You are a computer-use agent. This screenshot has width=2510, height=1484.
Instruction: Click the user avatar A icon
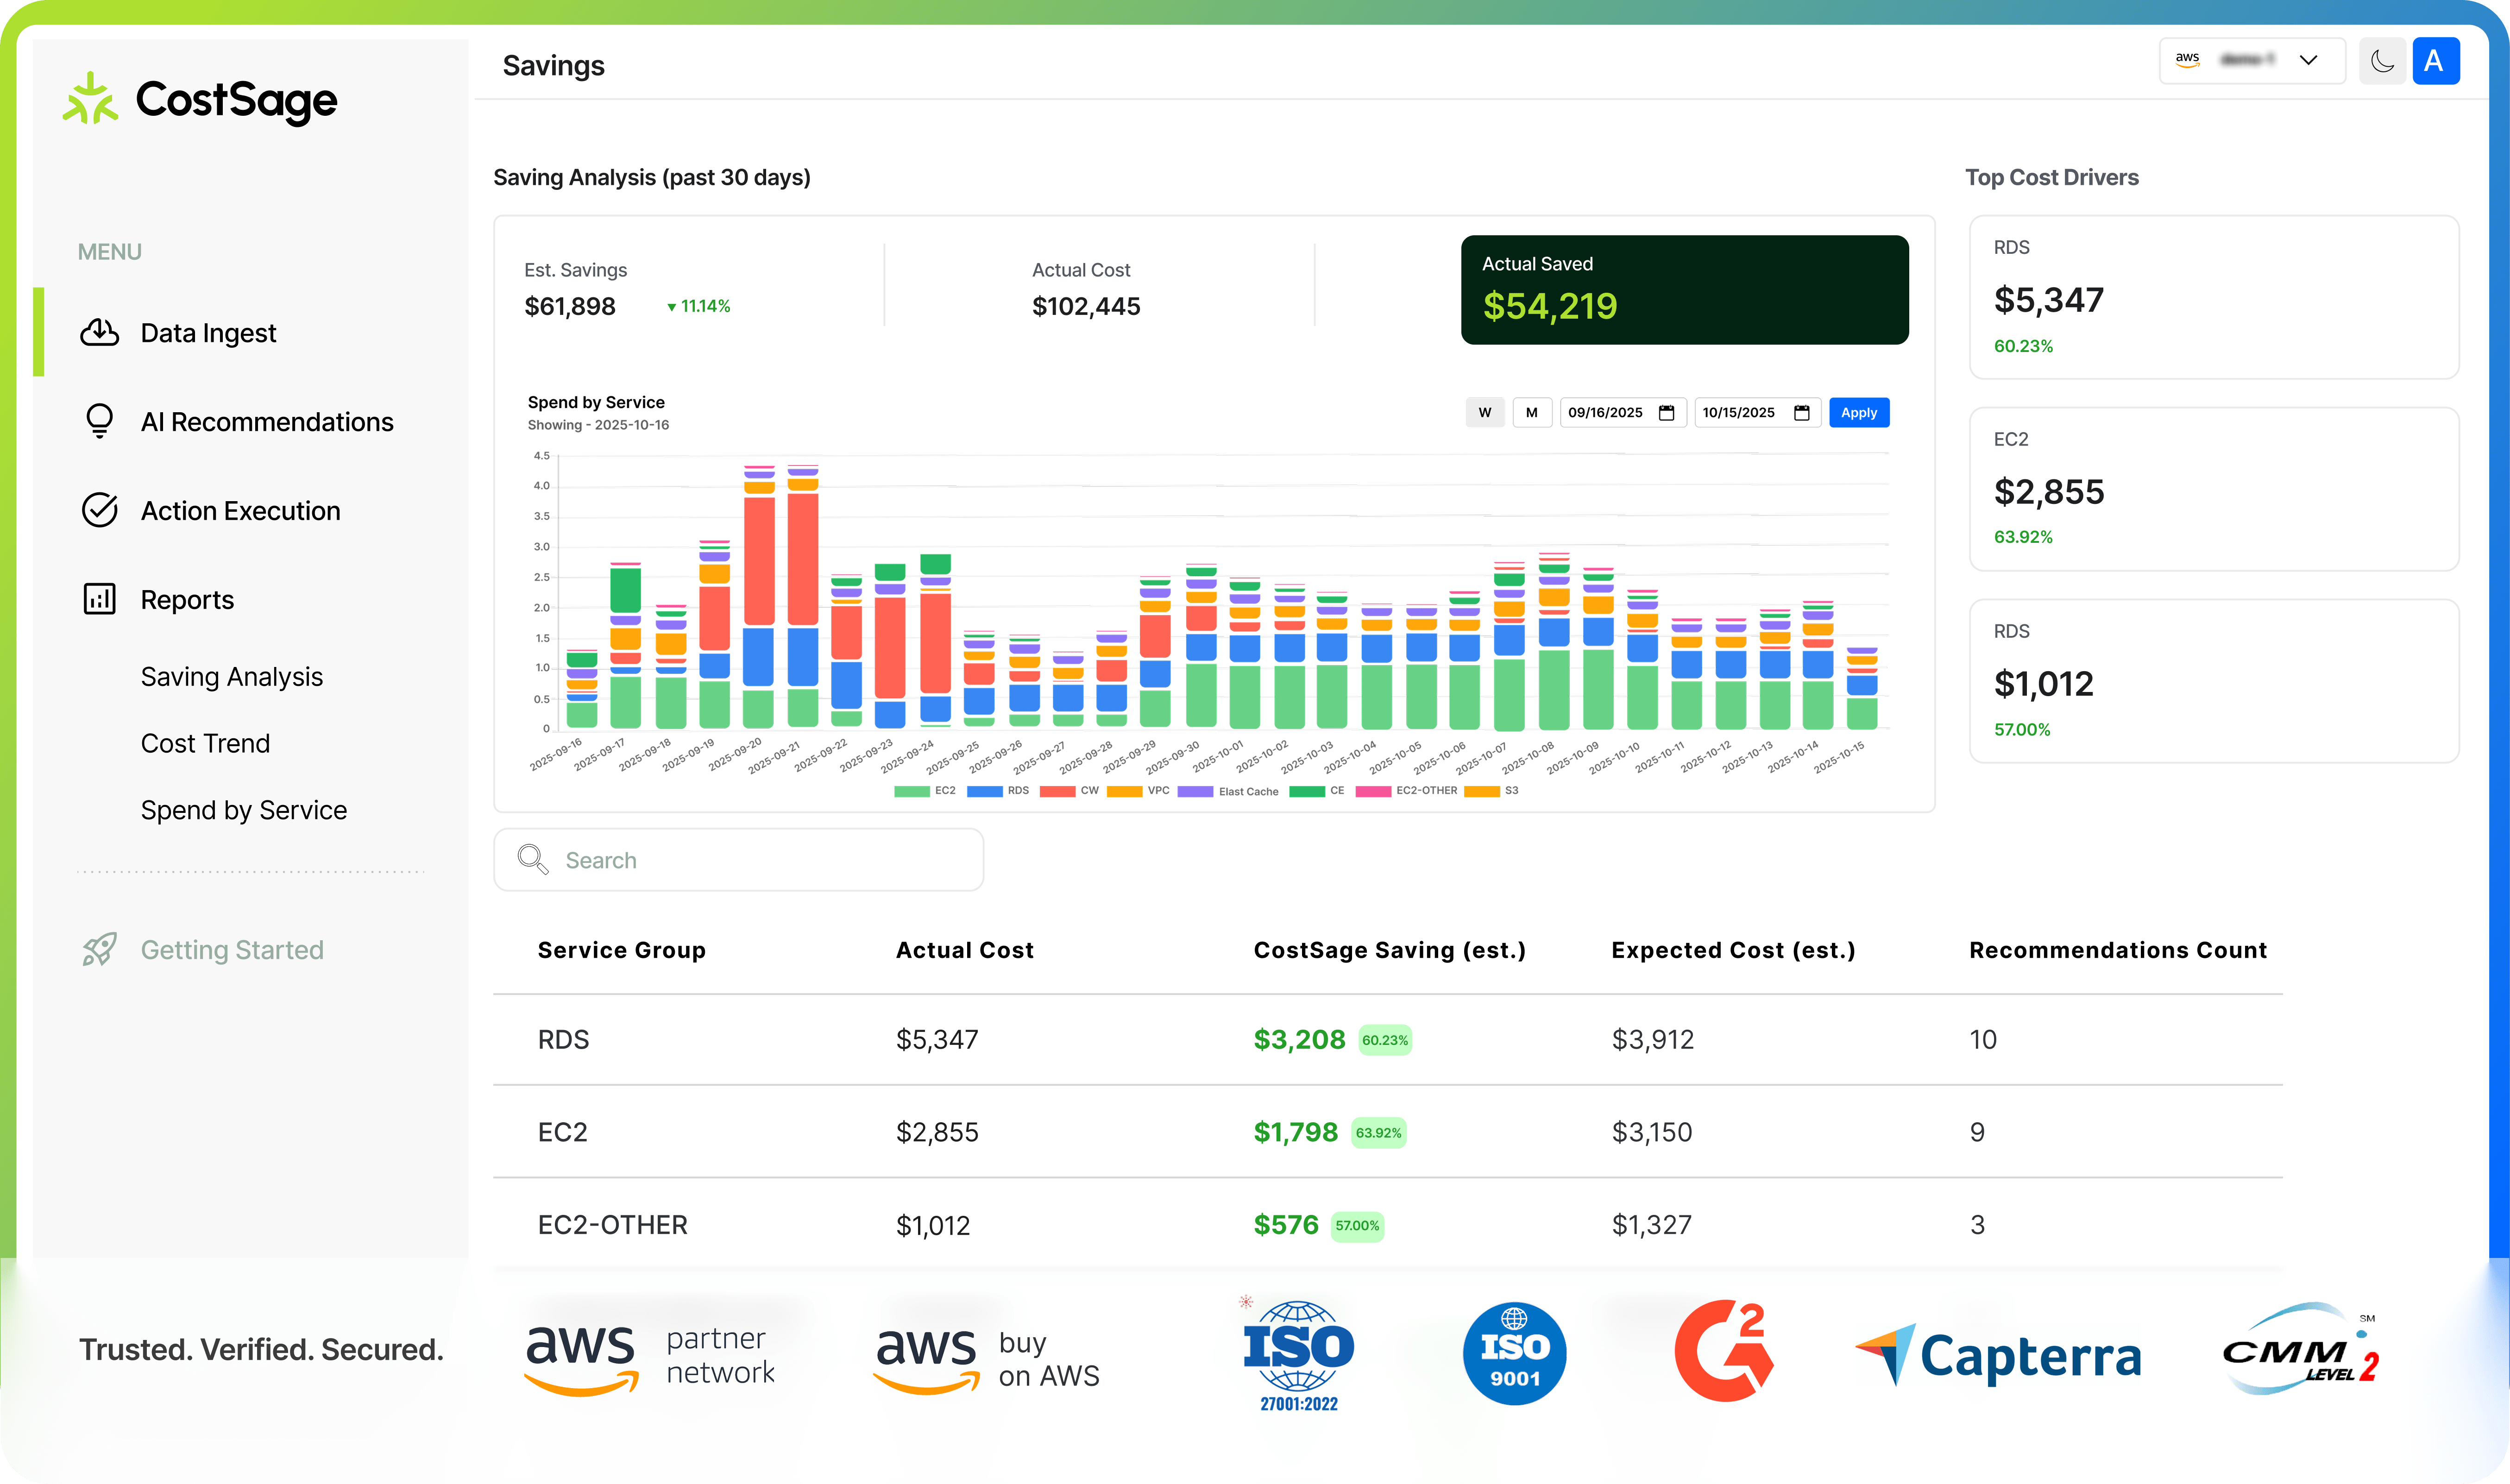click(2435, 61)
